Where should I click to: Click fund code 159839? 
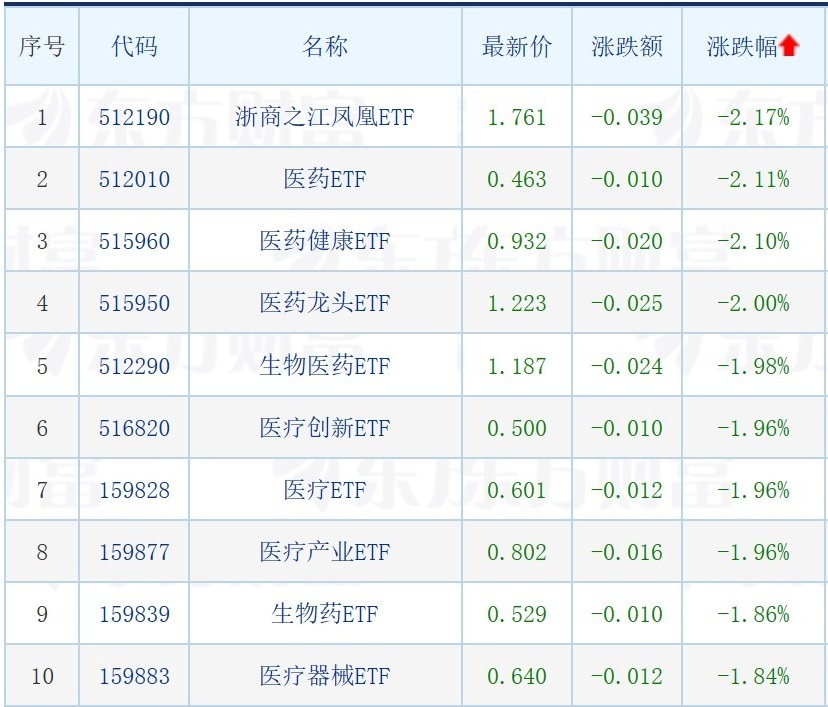pyautogui.click(x=134, y=614)
